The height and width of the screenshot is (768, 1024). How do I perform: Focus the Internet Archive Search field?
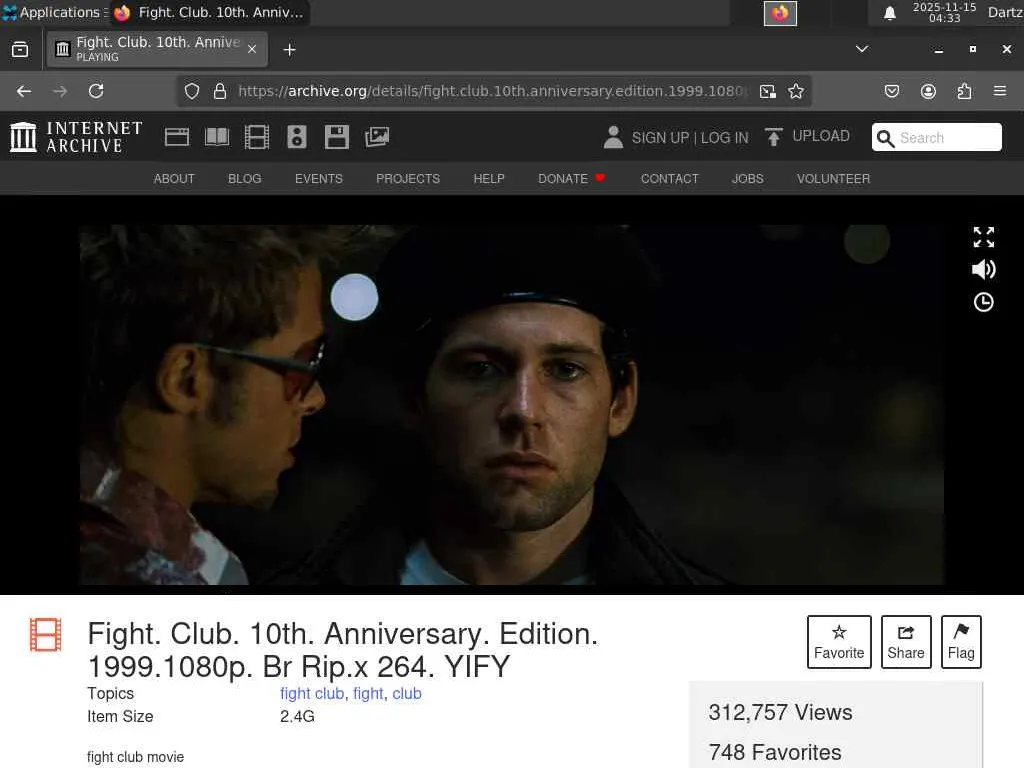point(936,138)
